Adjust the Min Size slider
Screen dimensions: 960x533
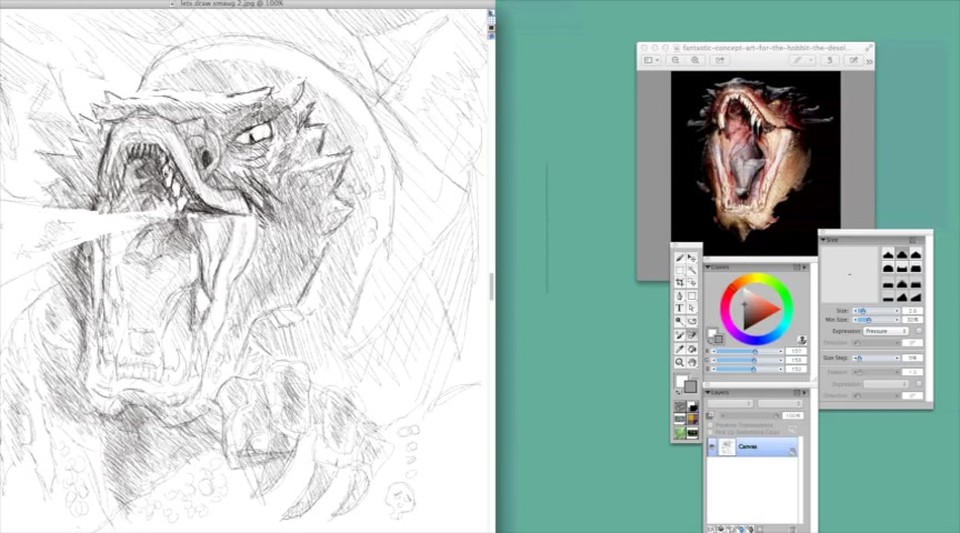[876, 319]
